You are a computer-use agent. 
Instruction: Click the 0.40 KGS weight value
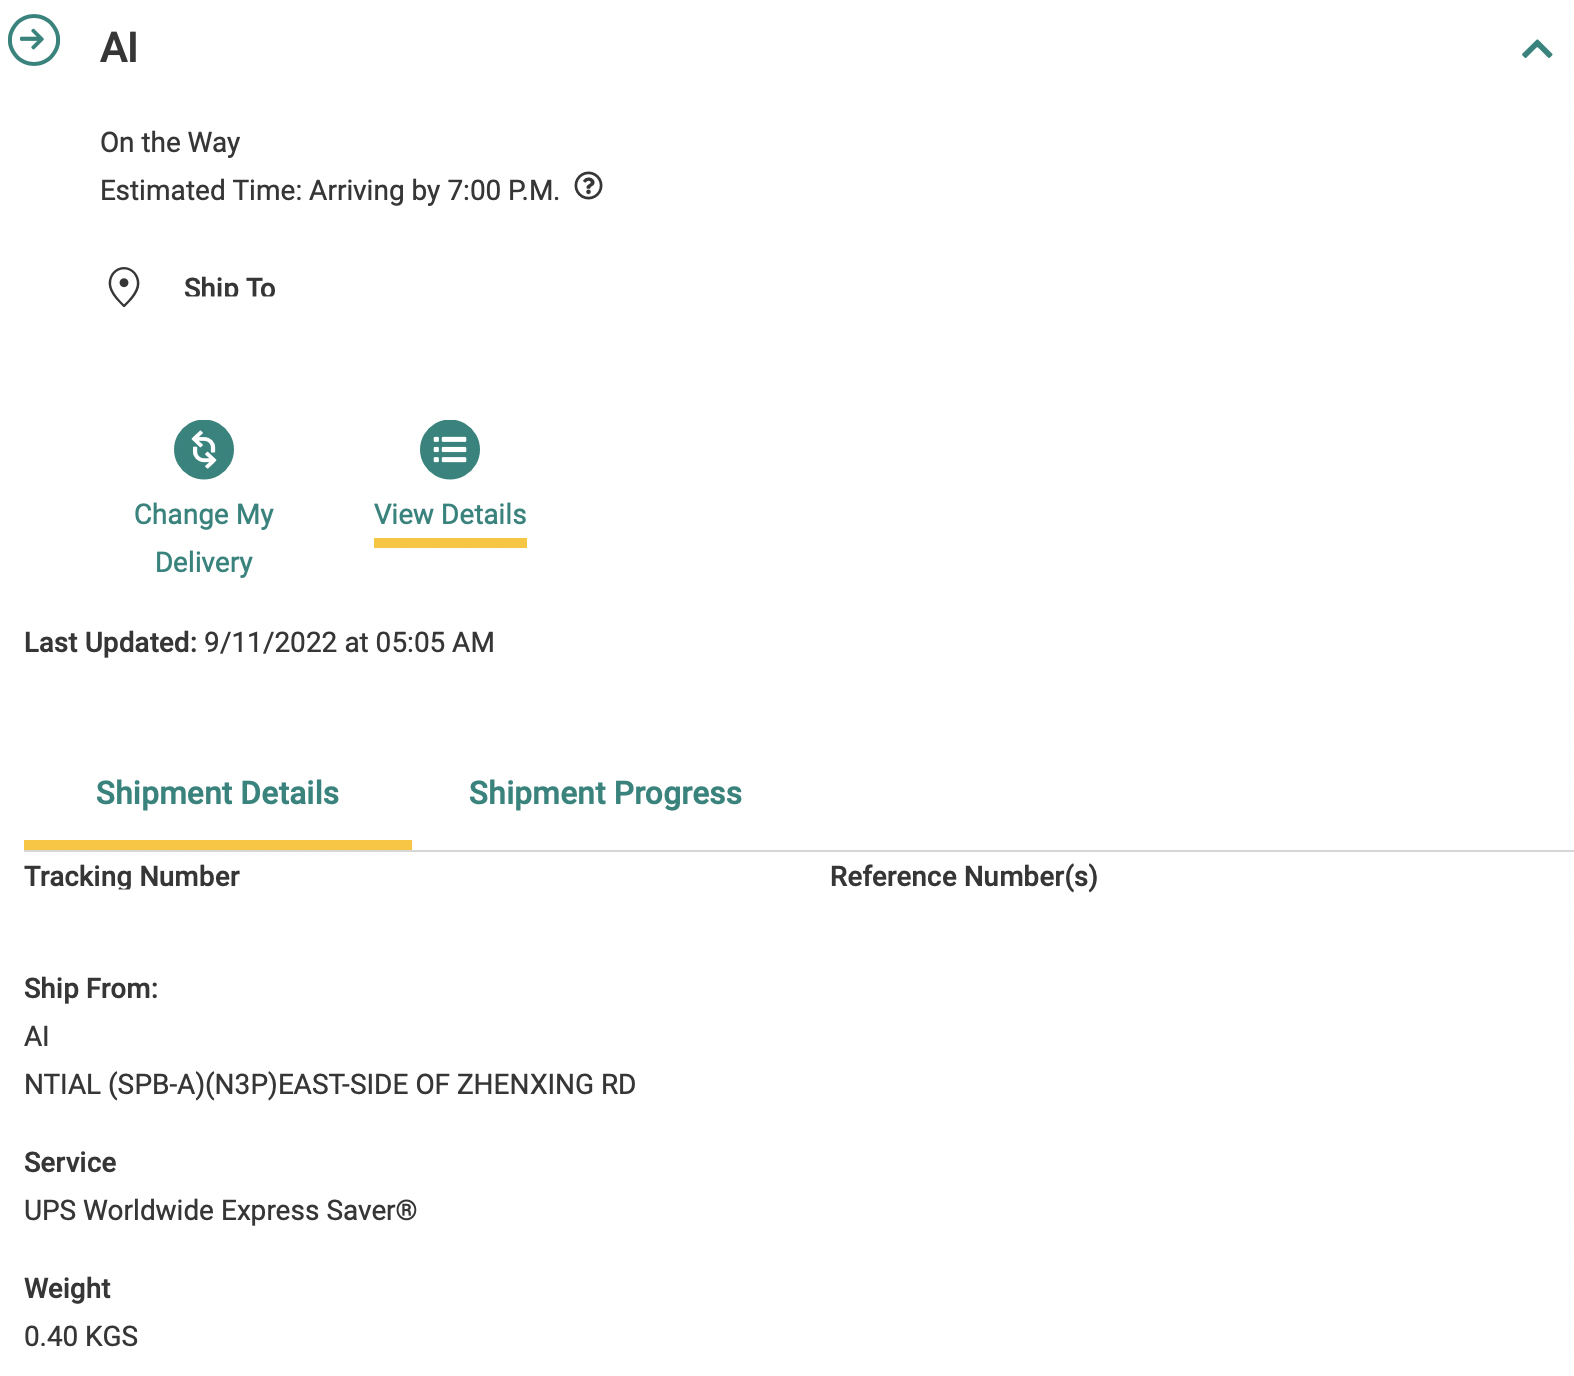tap(81, 1336)
